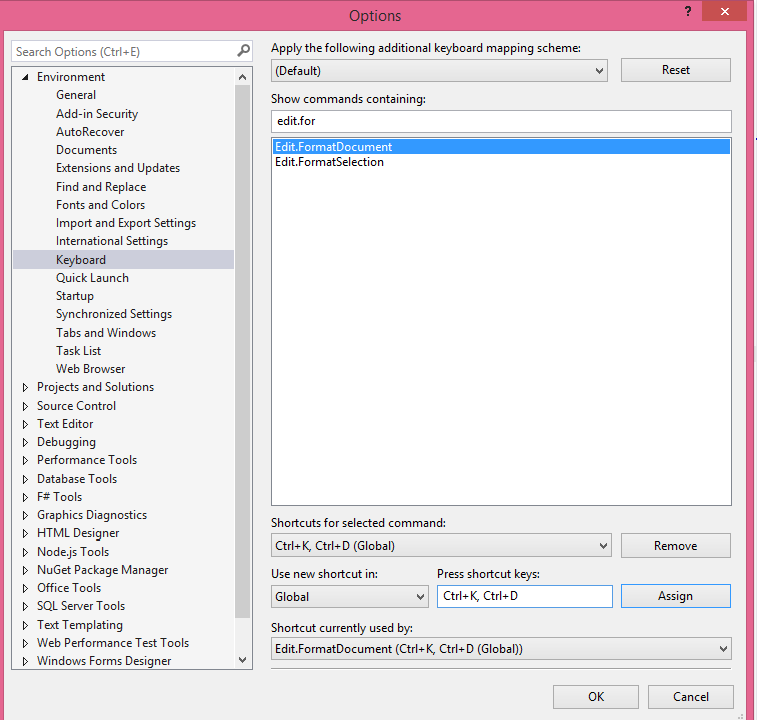757x720 pixels.
Task: Click the help question mark icon
Action: coord(688,11)
